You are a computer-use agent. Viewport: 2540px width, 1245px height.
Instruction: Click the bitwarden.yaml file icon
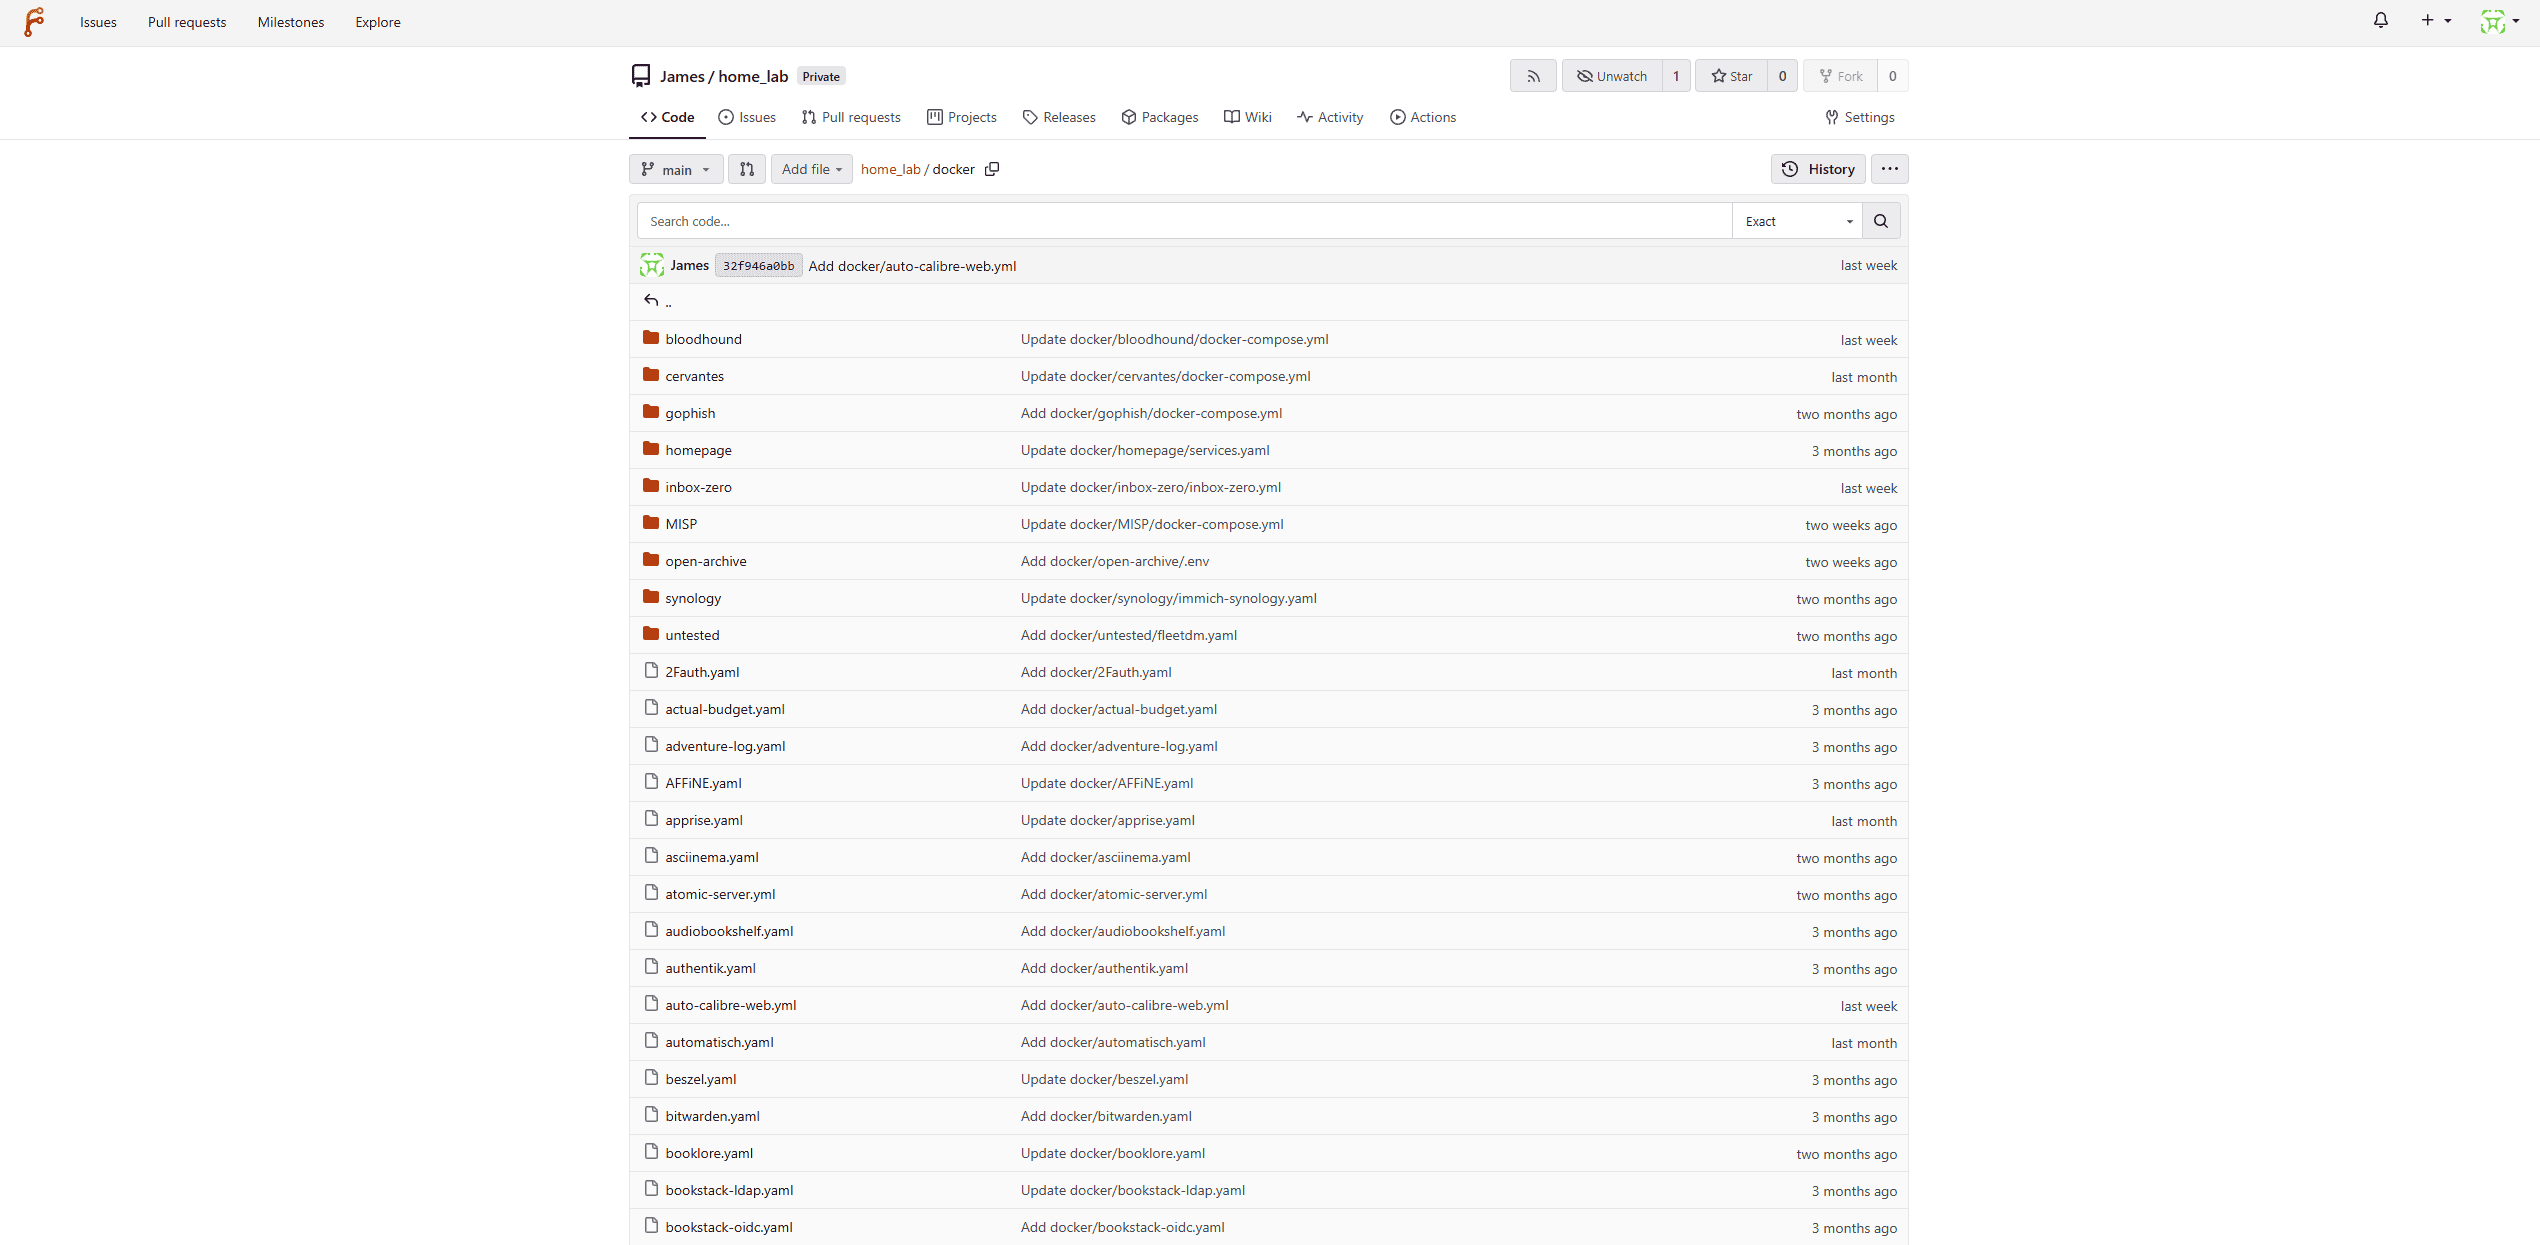click(x=651, y=1115)
